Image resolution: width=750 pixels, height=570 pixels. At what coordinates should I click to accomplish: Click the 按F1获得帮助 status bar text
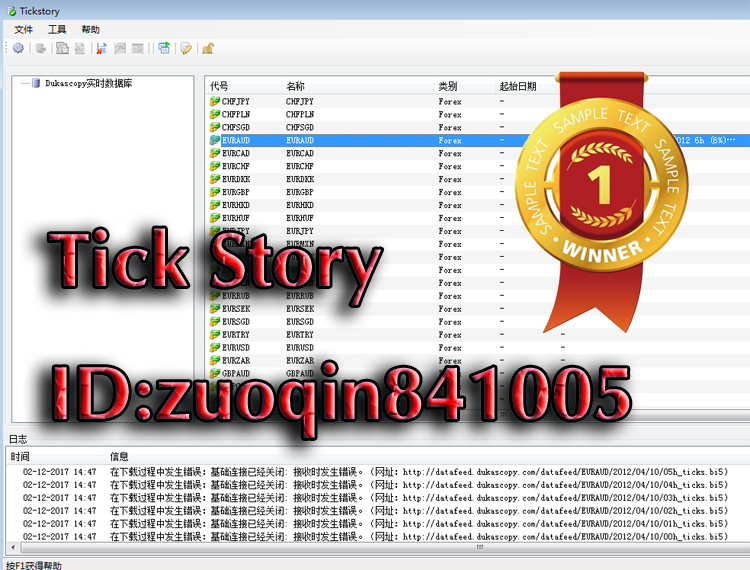[34, 565]
